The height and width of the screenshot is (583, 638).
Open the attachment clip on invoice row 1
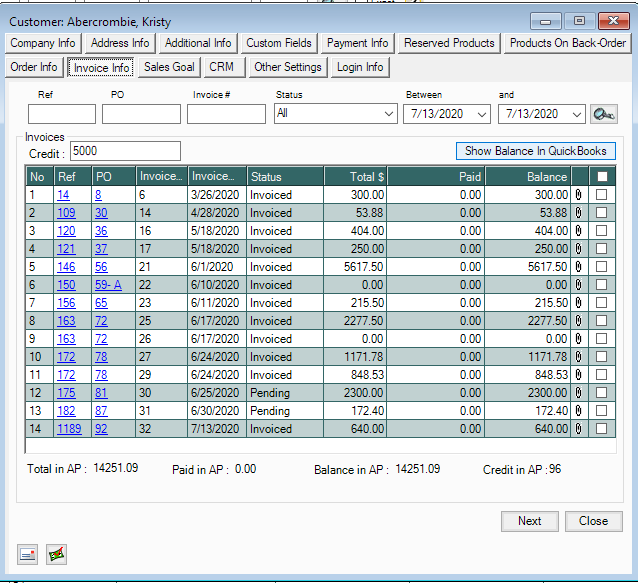click(x=580, y=196)
